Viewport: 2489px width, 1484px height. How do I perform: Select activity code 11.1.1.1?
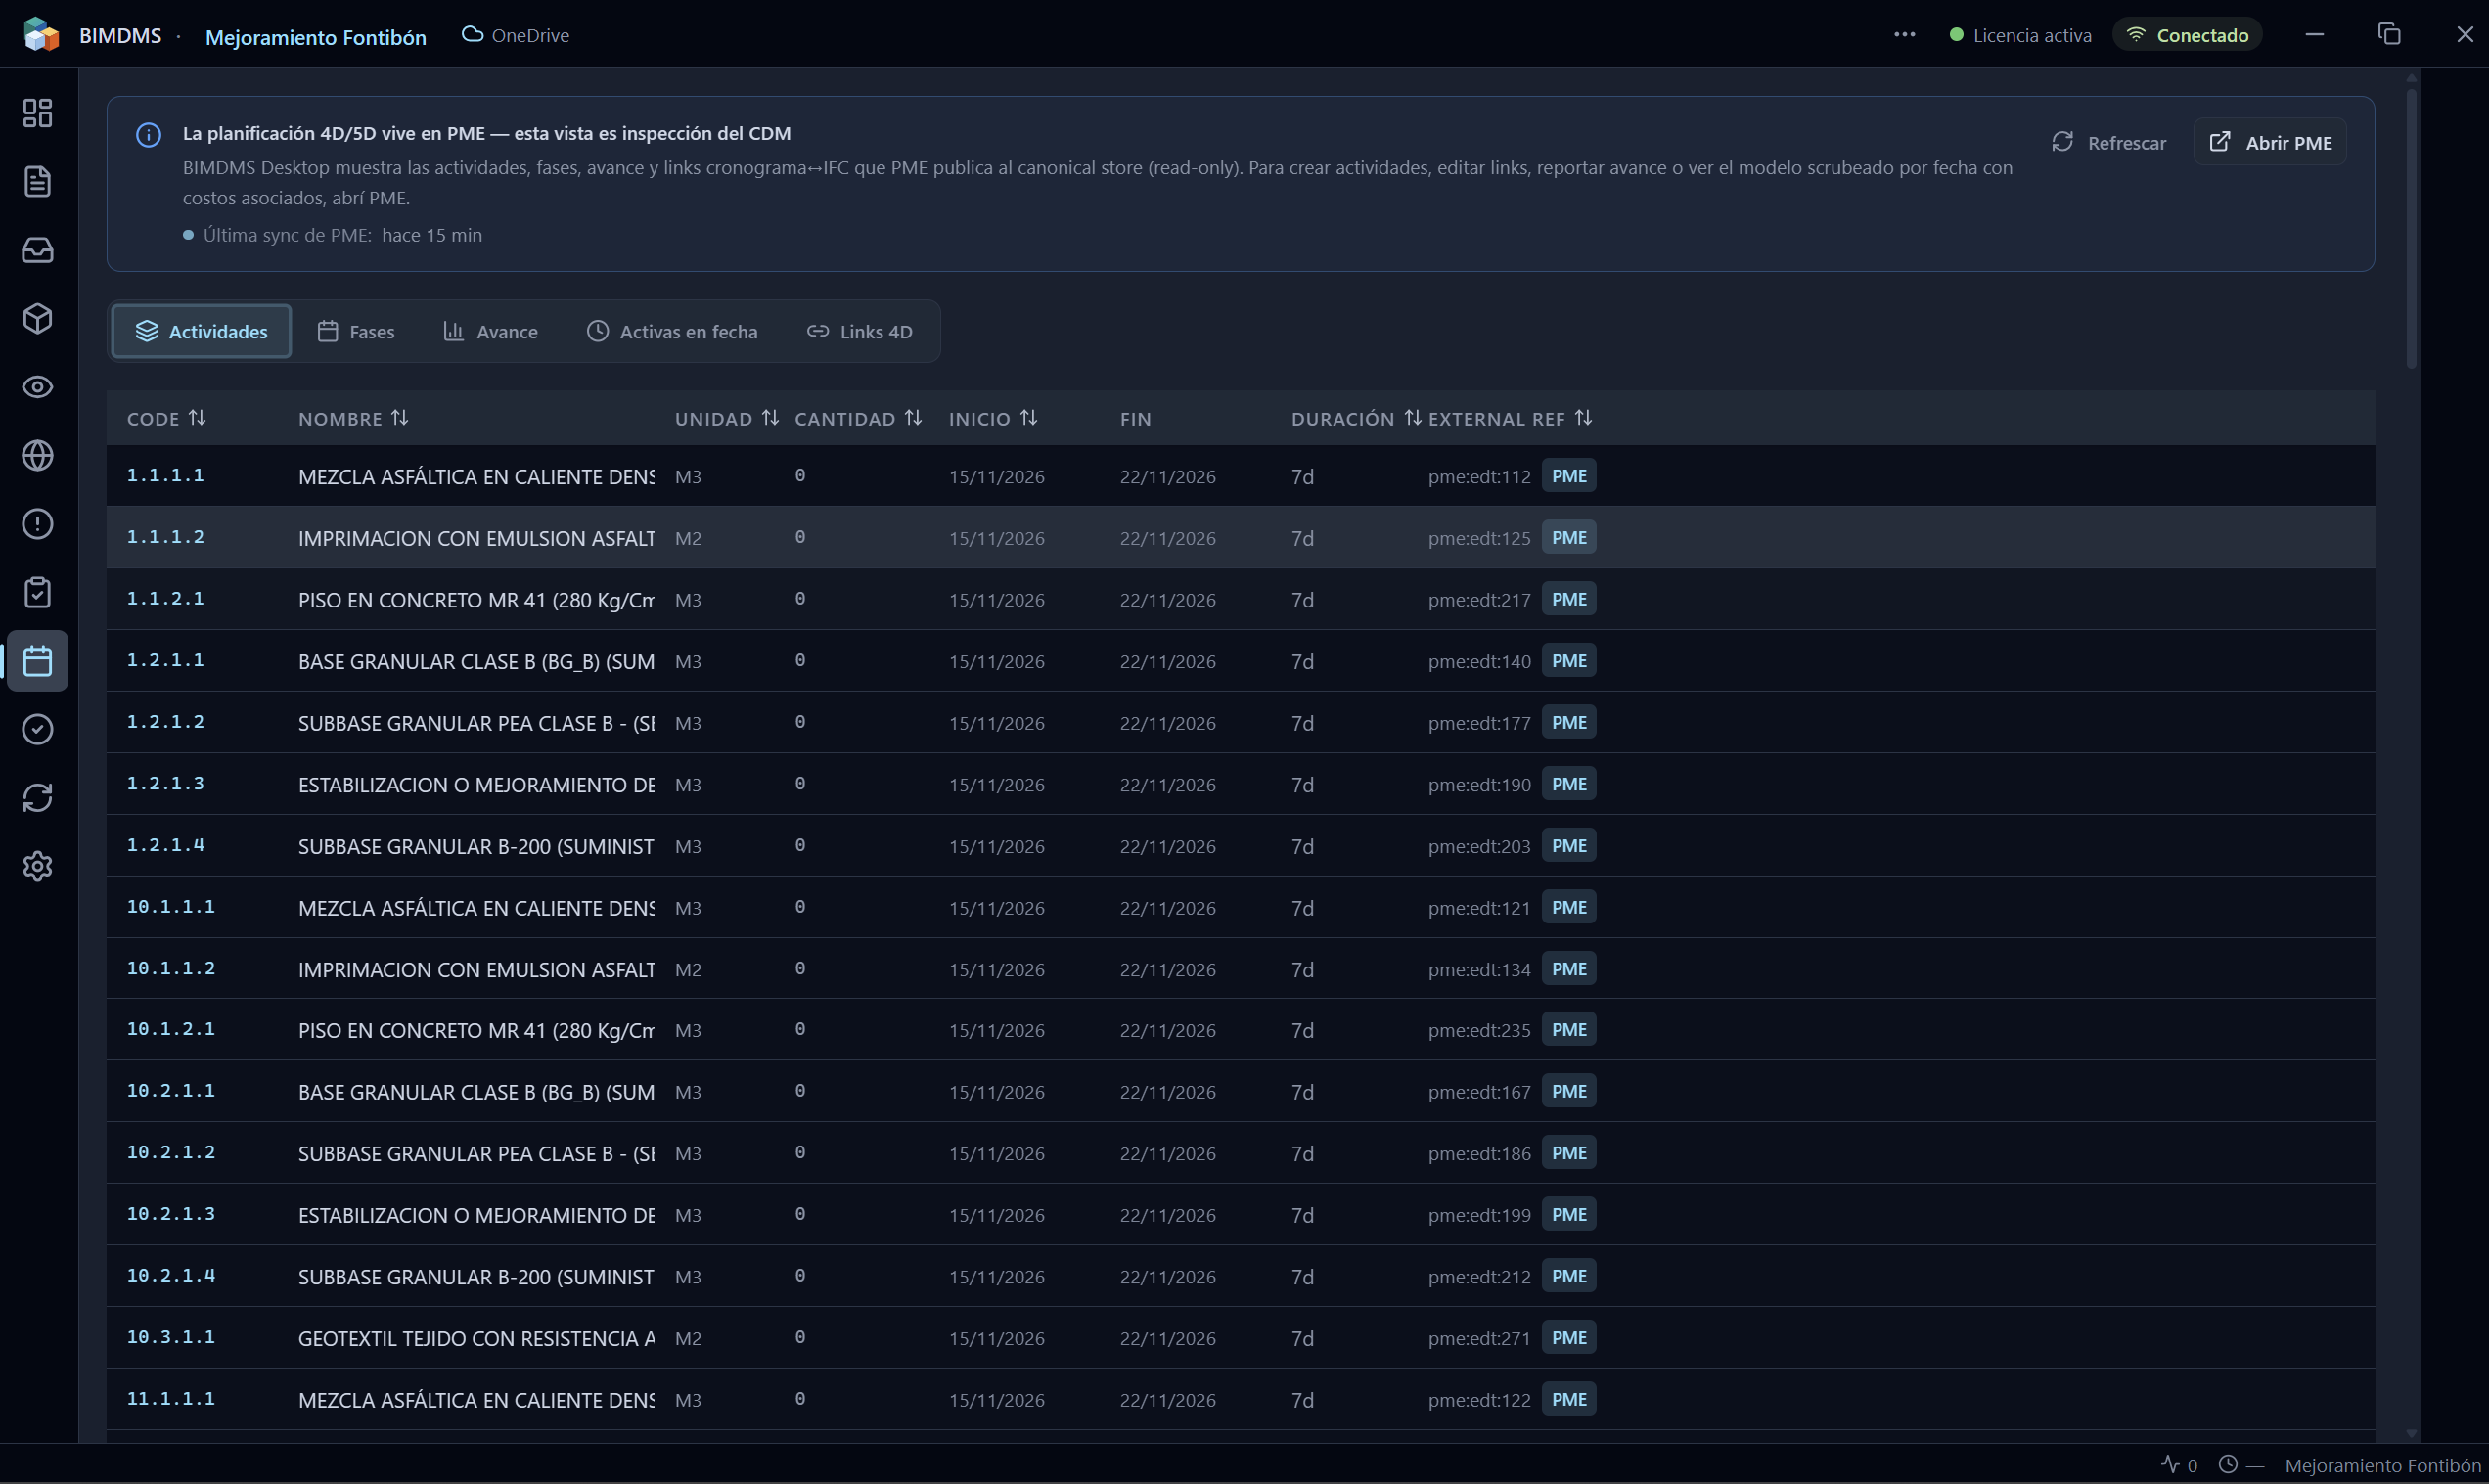(x=170, y=1398)
